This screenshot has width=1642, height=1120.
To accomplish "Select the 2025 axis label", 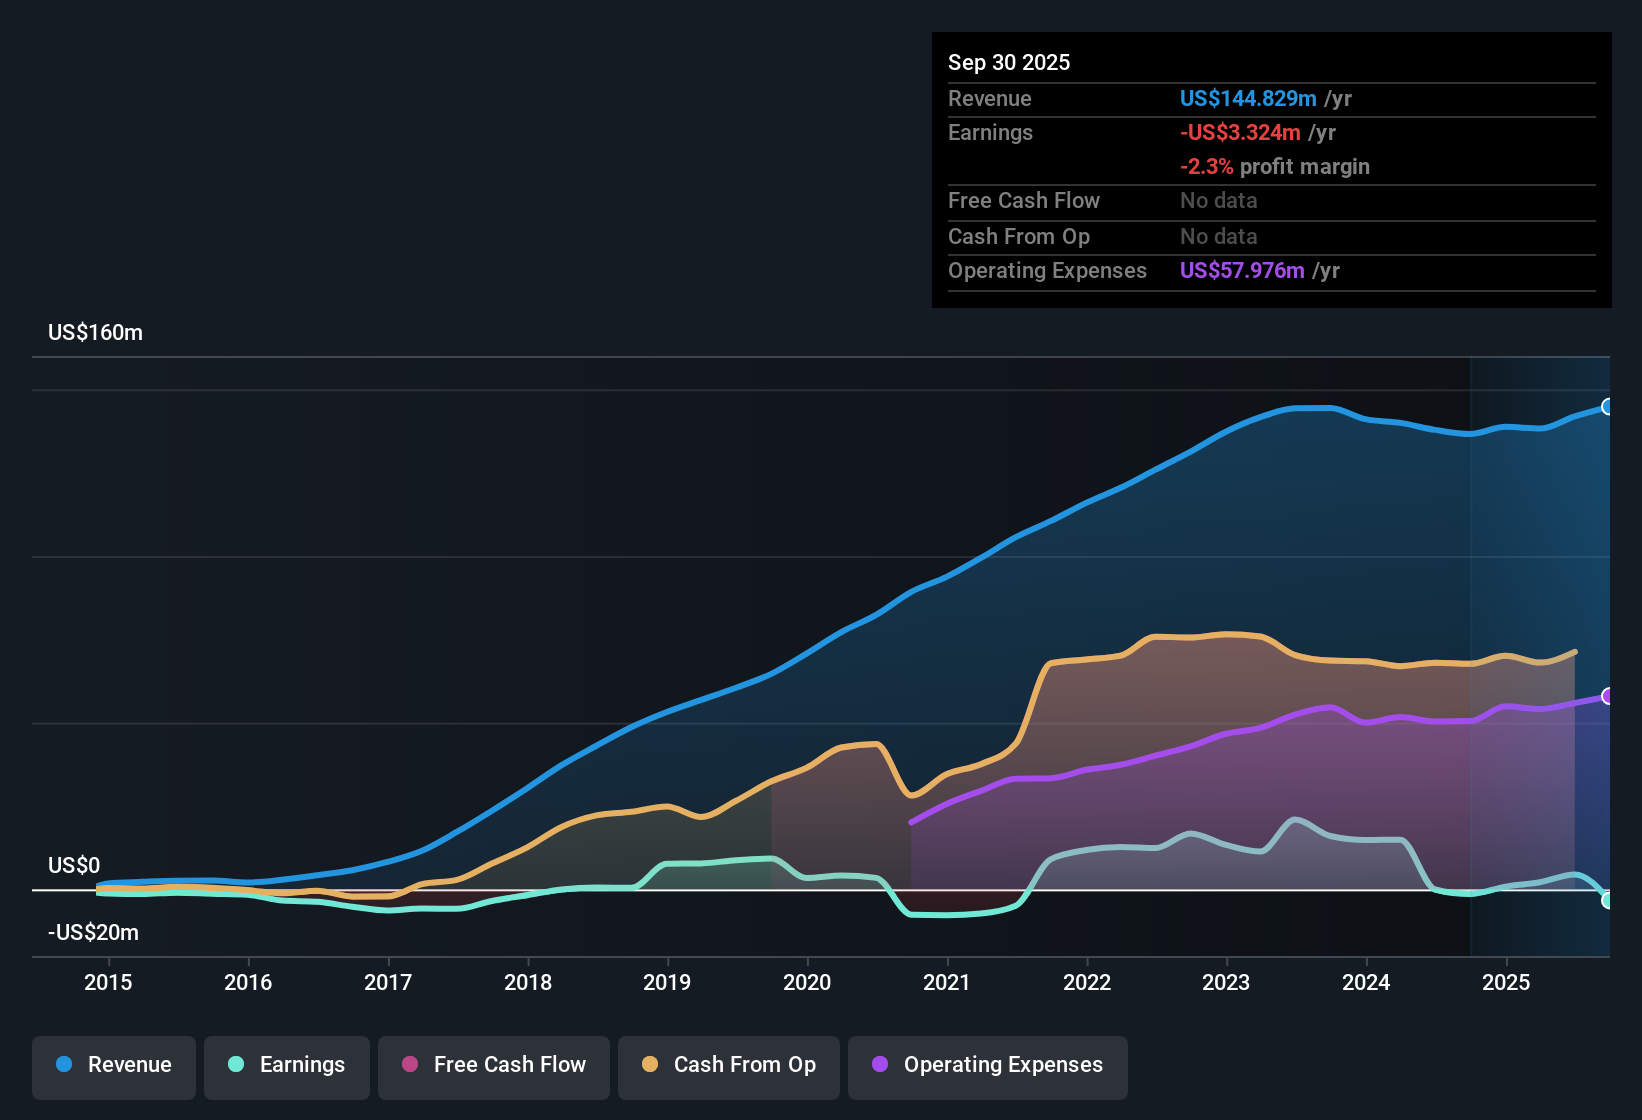I will point(1508,983).
